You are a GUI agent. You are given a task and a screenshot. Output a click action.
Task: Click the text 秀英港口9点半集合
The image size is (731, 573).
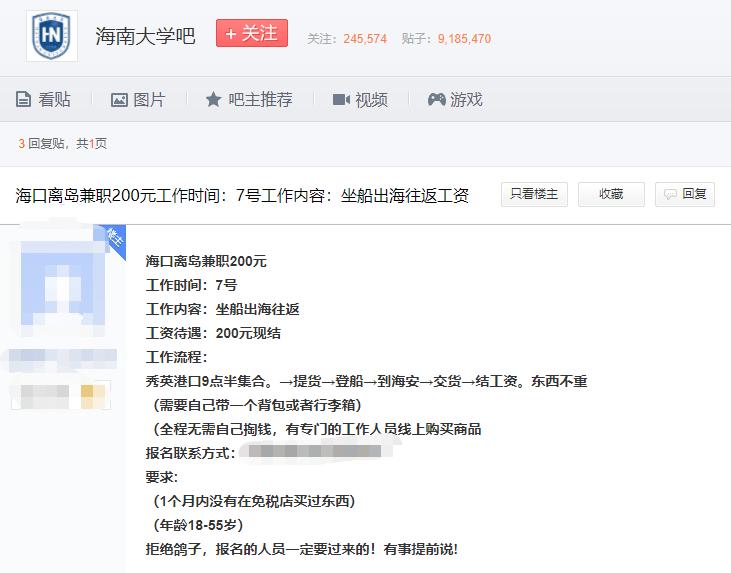coord(206,381)
